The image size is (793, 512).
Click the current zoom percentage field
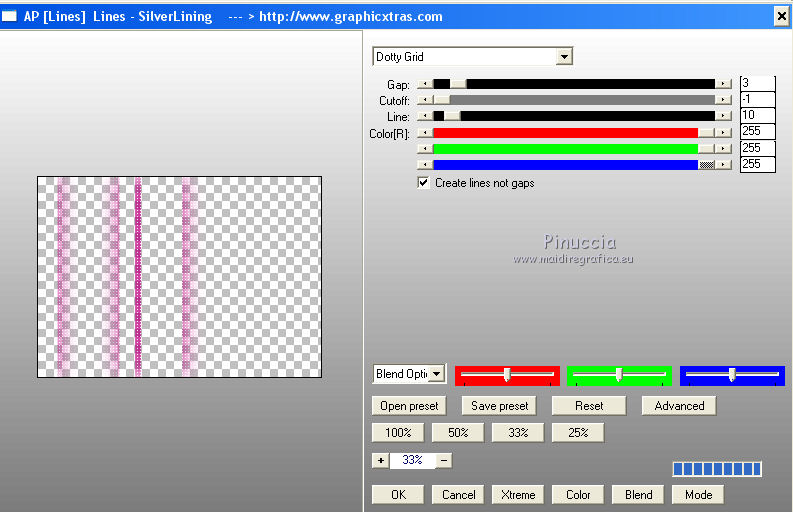click(412, 460)
